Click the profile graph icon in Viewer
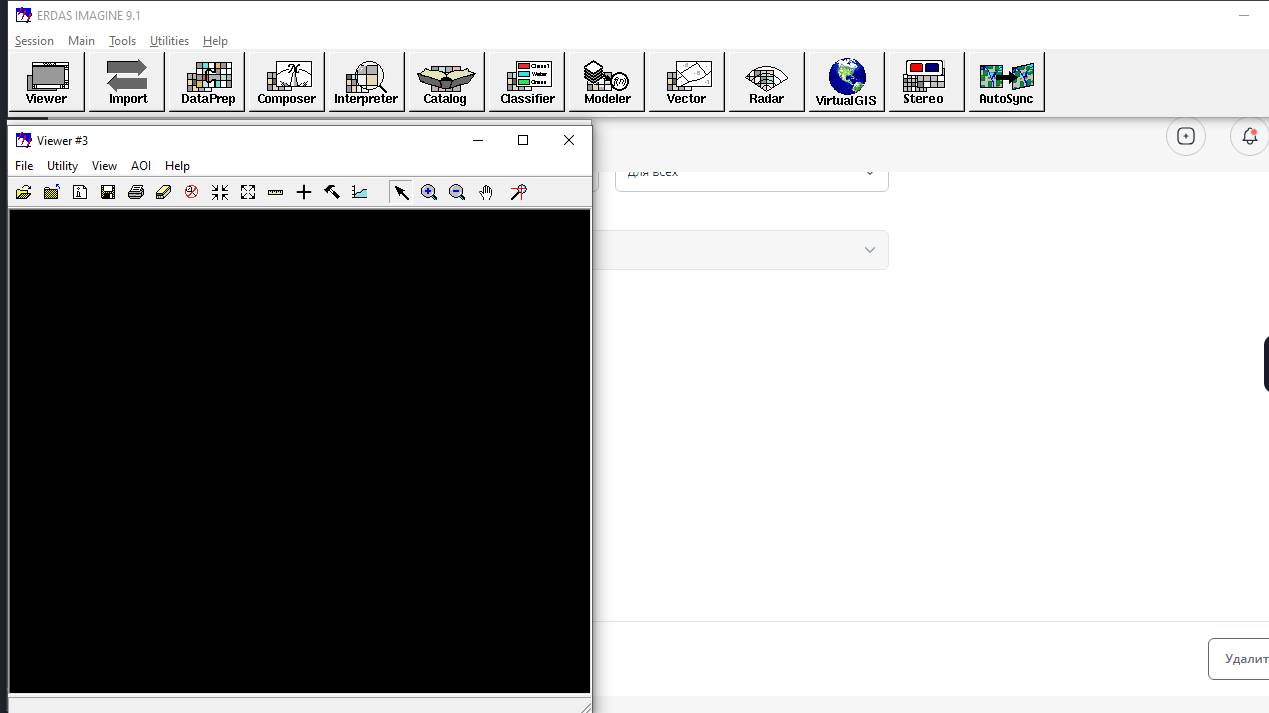Screen dimensions: 1269x713 360,192
